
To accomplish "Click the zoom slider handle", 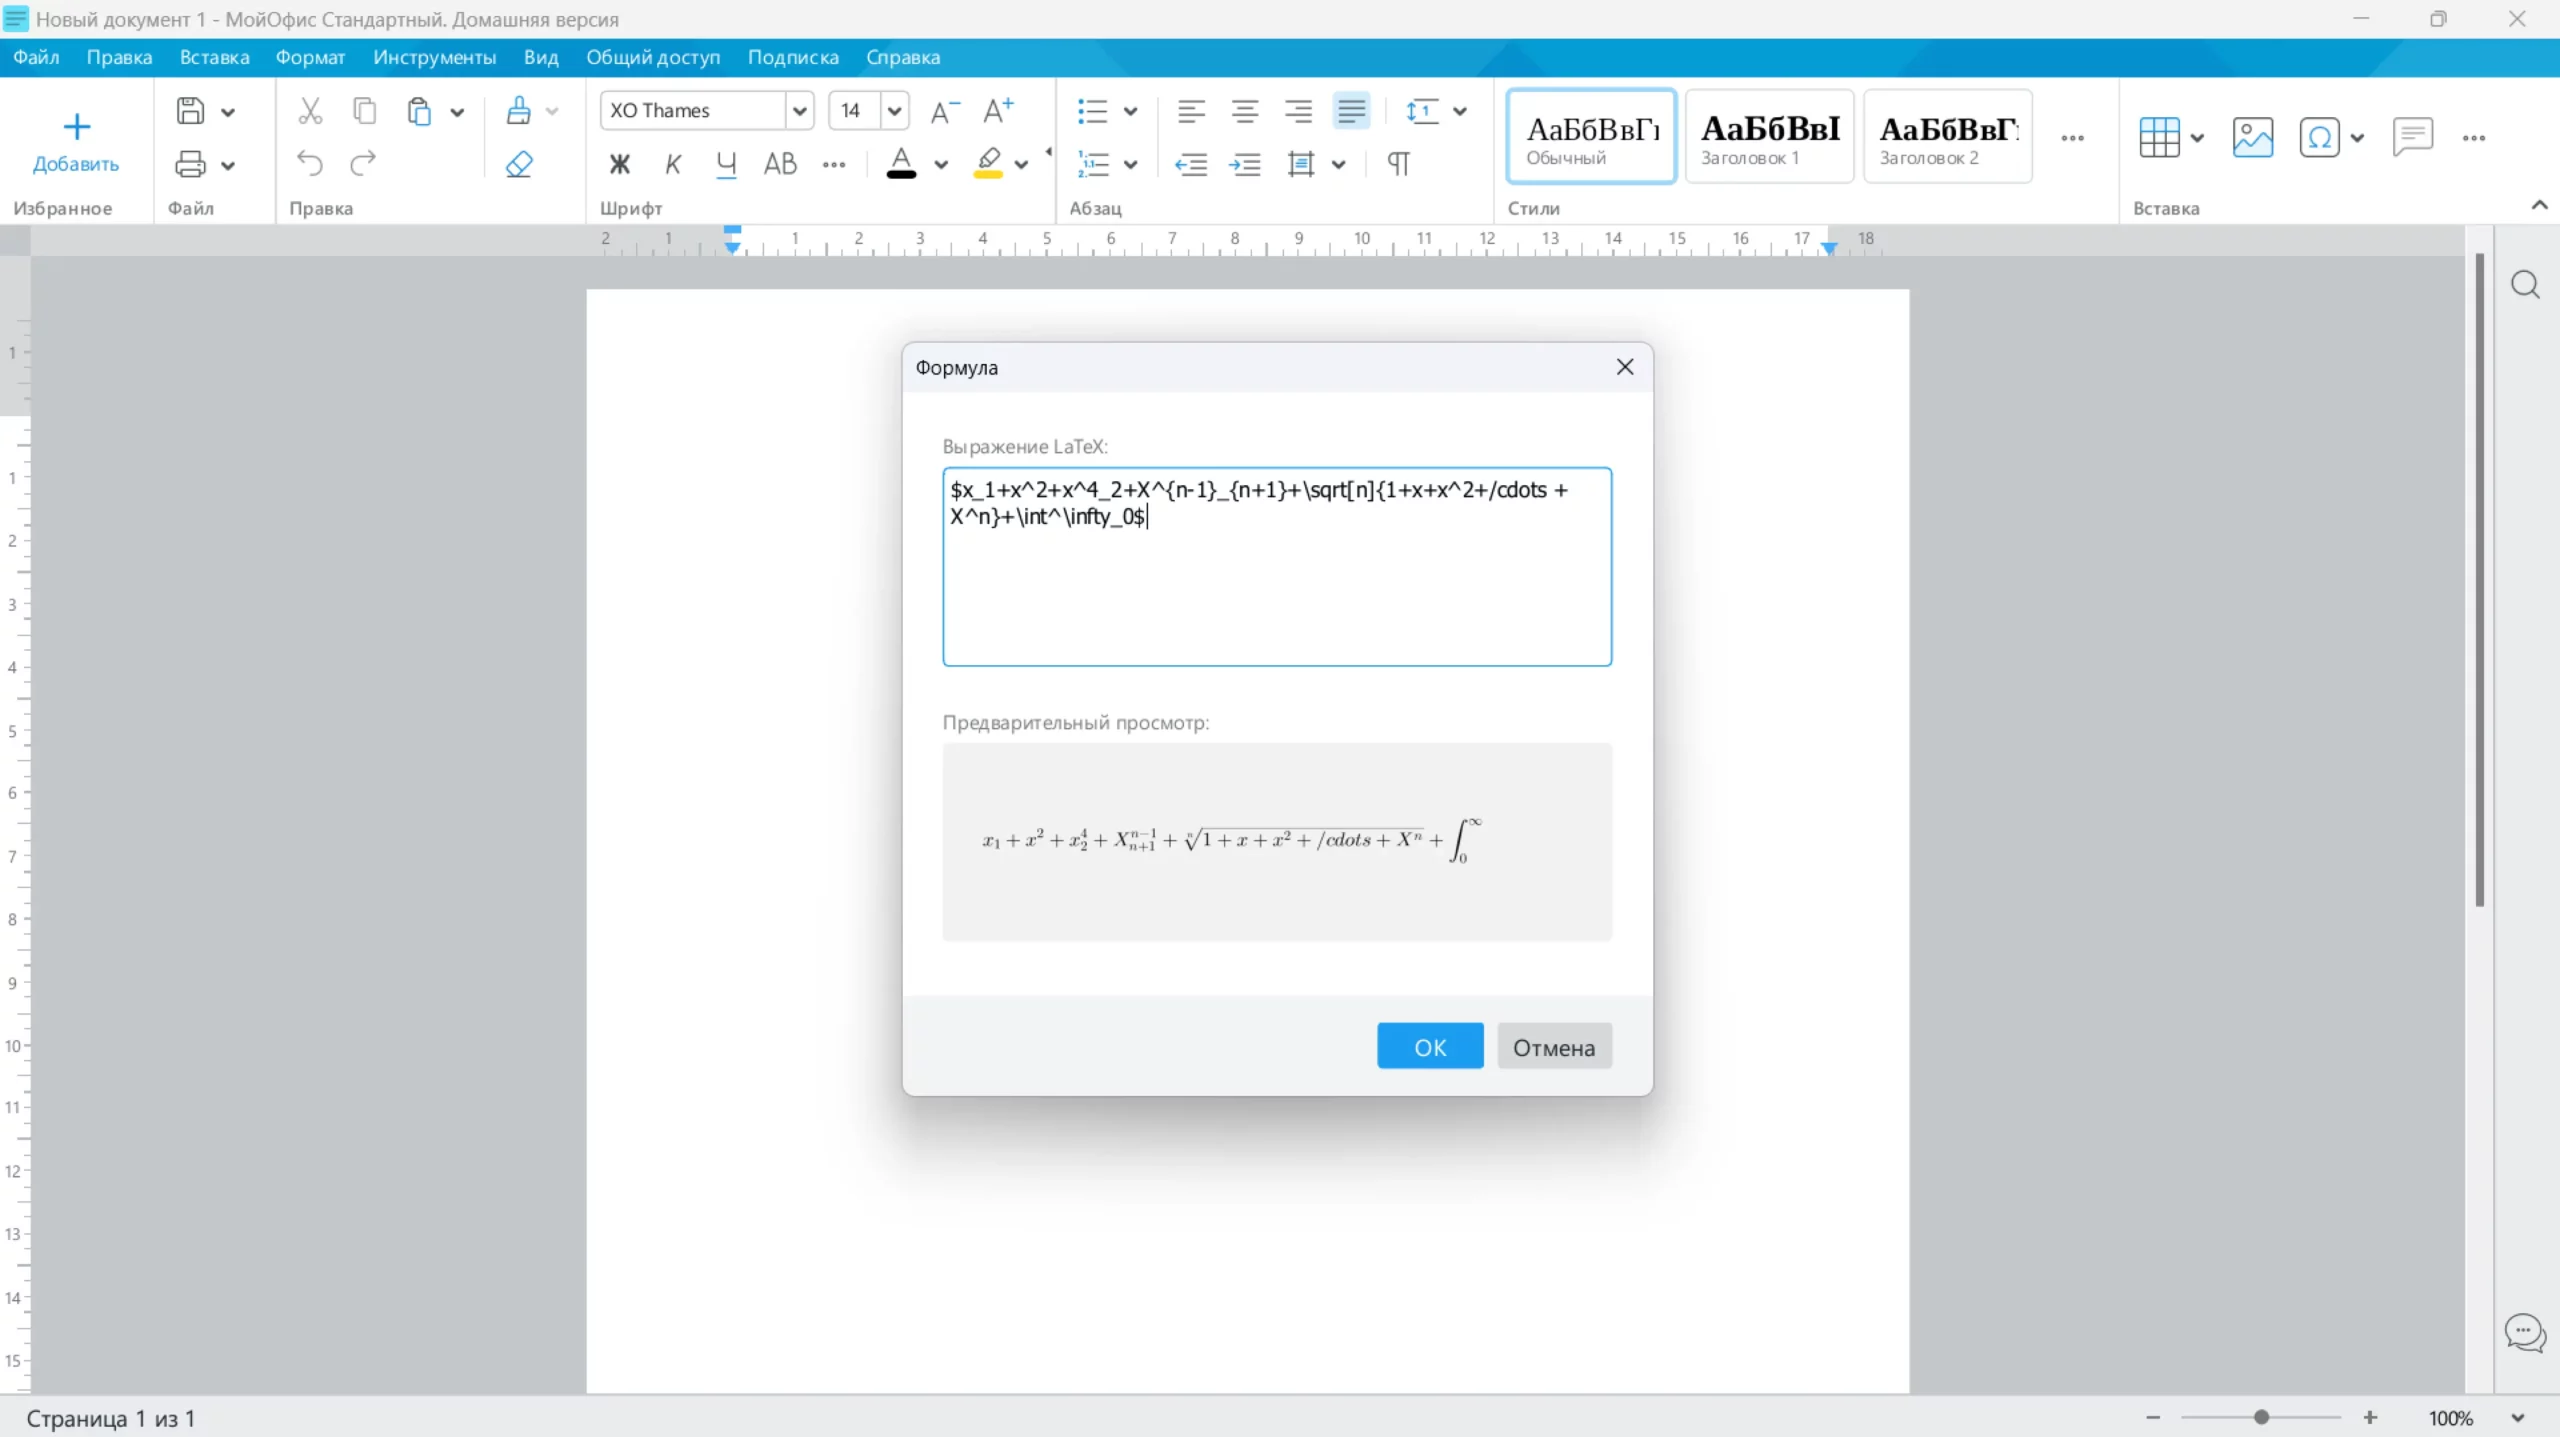I will click(x=2261, y=1417).
